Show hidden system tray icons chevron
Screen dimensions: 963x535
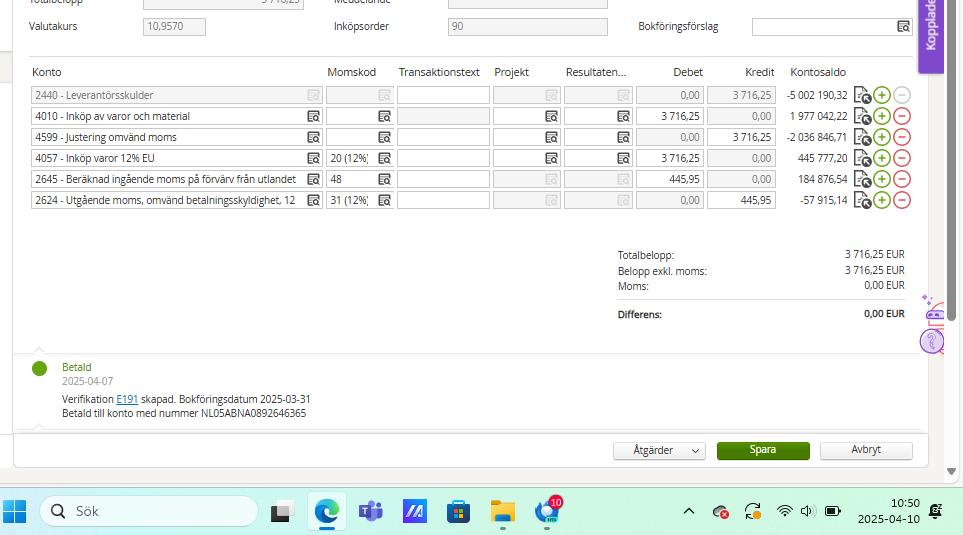689,511
